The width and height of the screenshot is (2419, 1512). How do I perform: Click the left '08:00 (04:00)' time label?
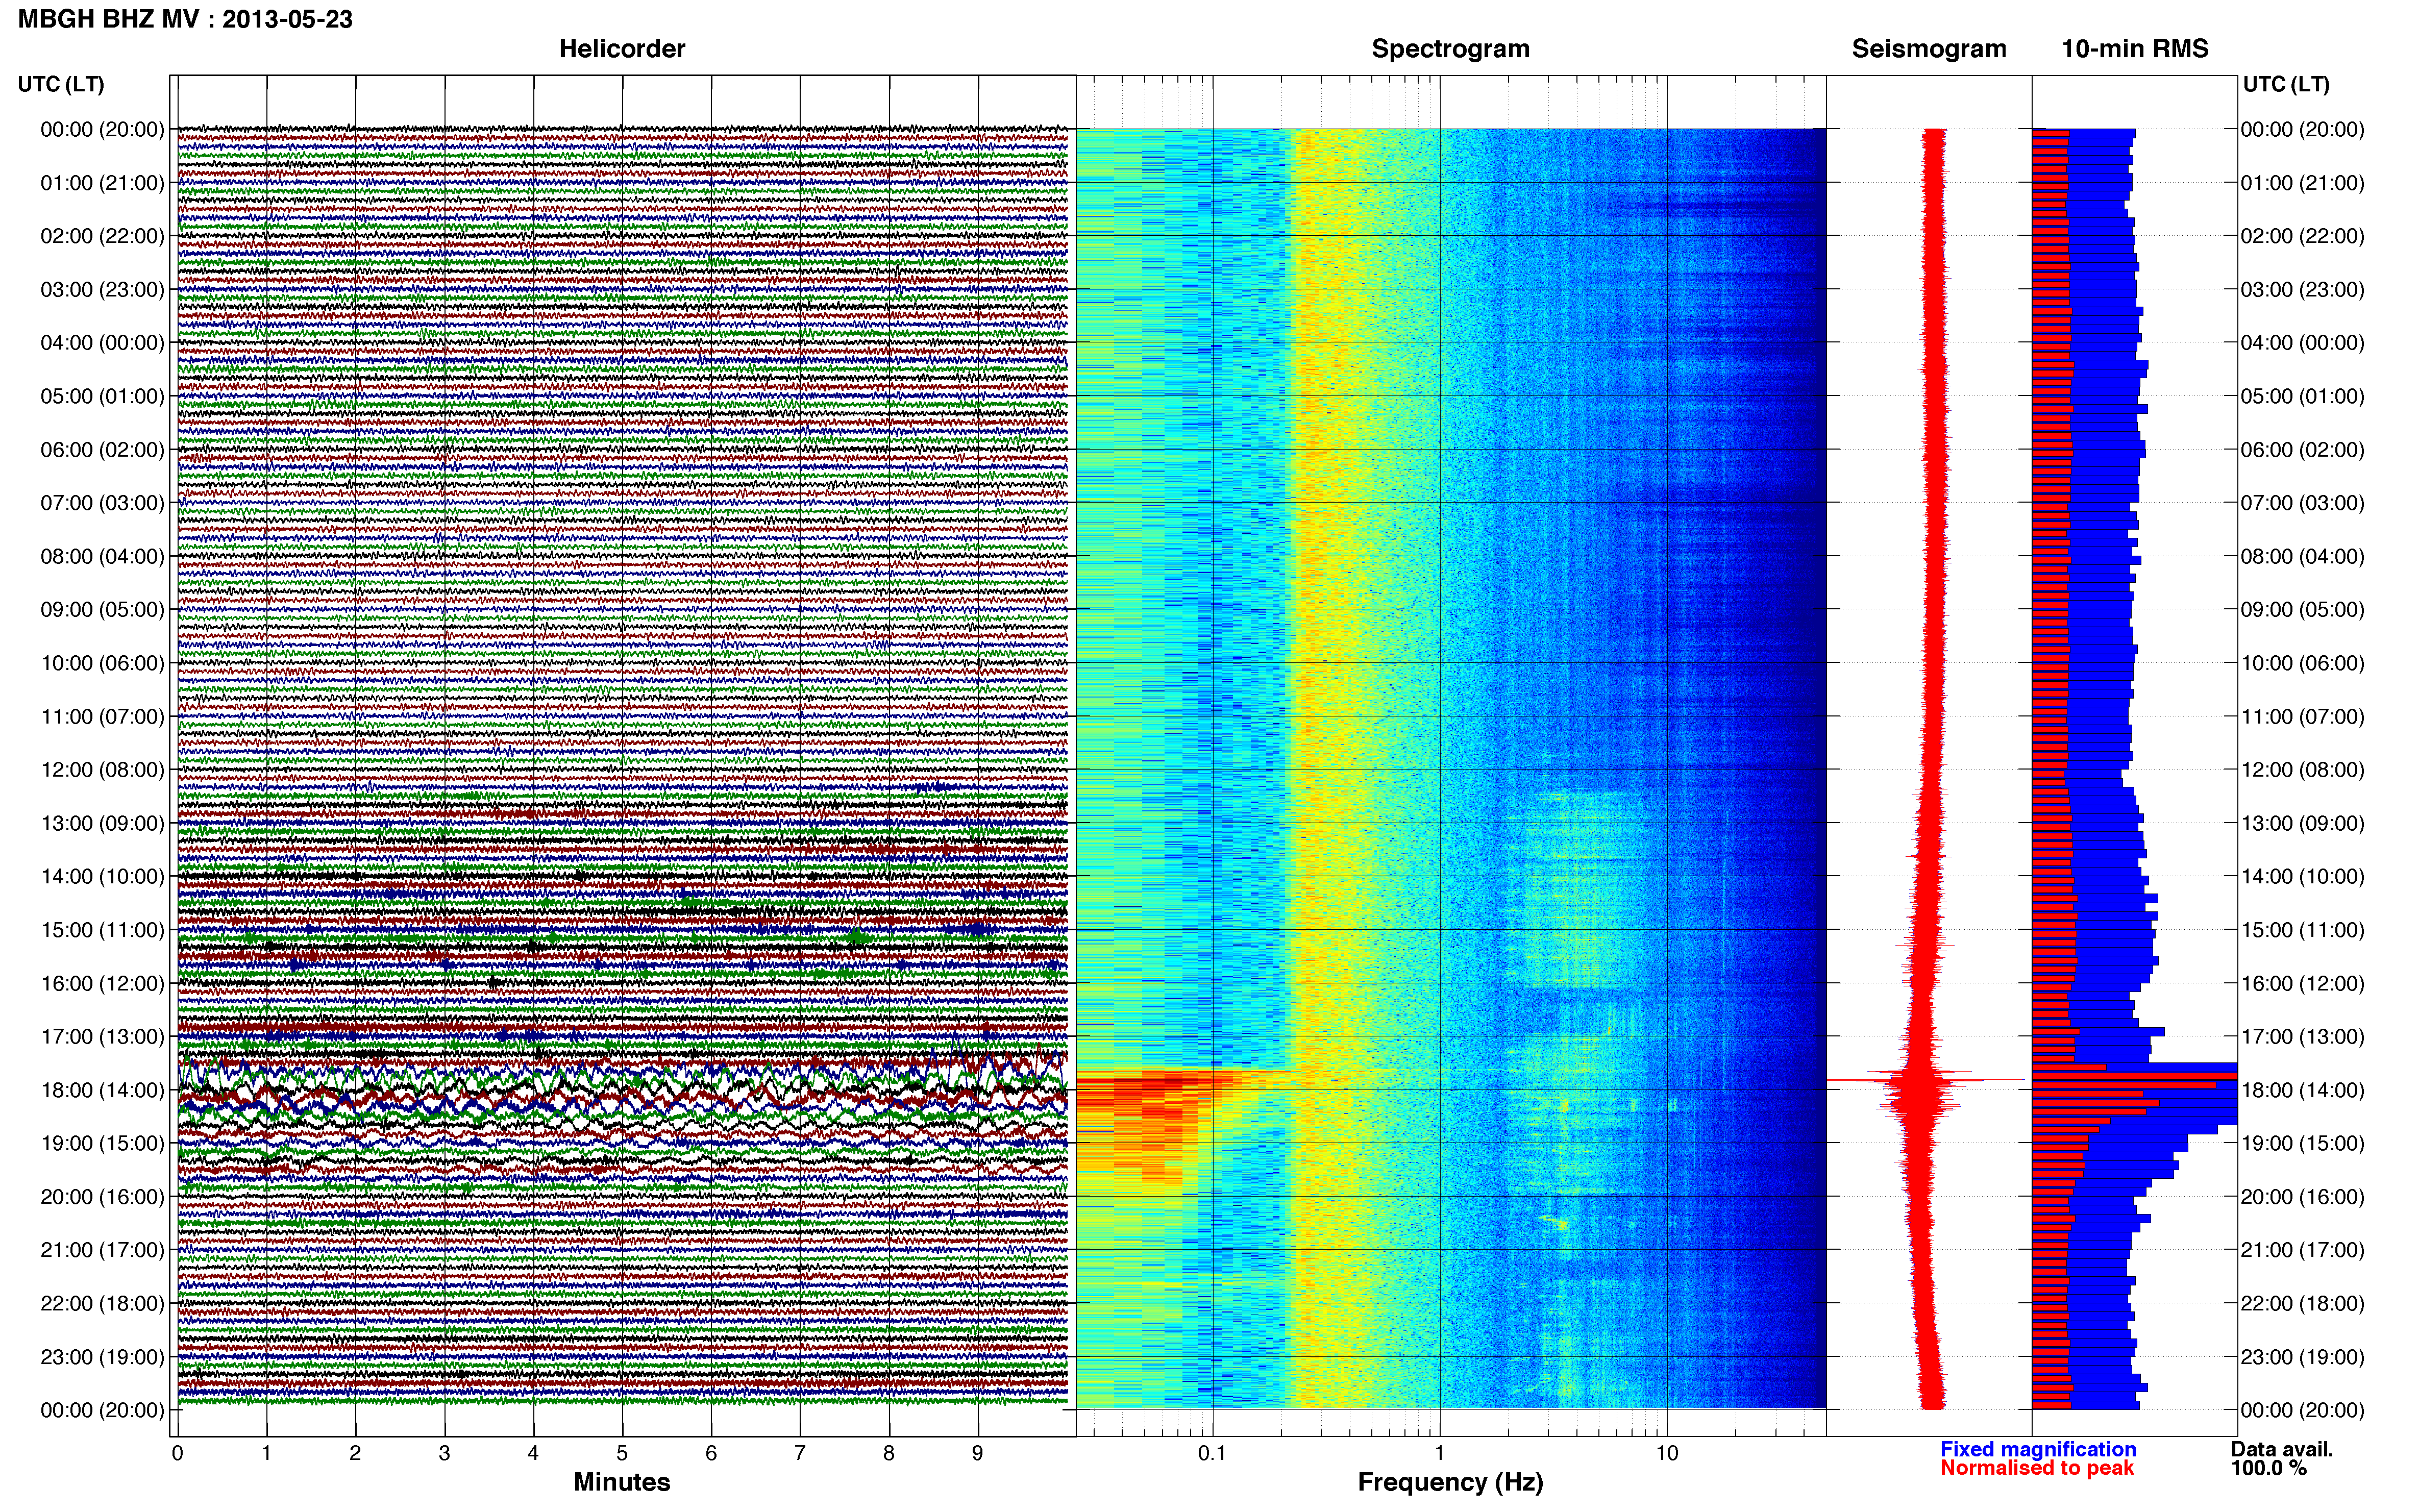102,556
